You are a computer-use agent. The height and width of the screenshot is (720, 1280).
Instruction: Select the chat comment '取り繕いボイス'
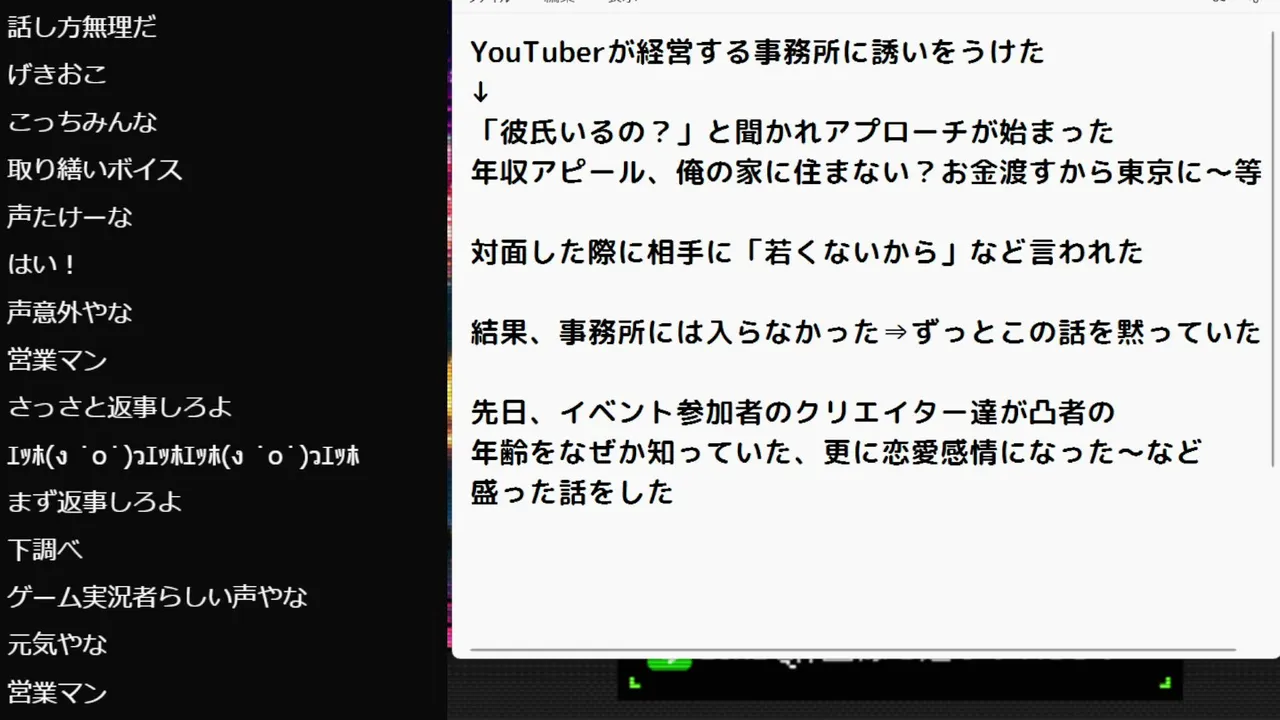[95, 169]
